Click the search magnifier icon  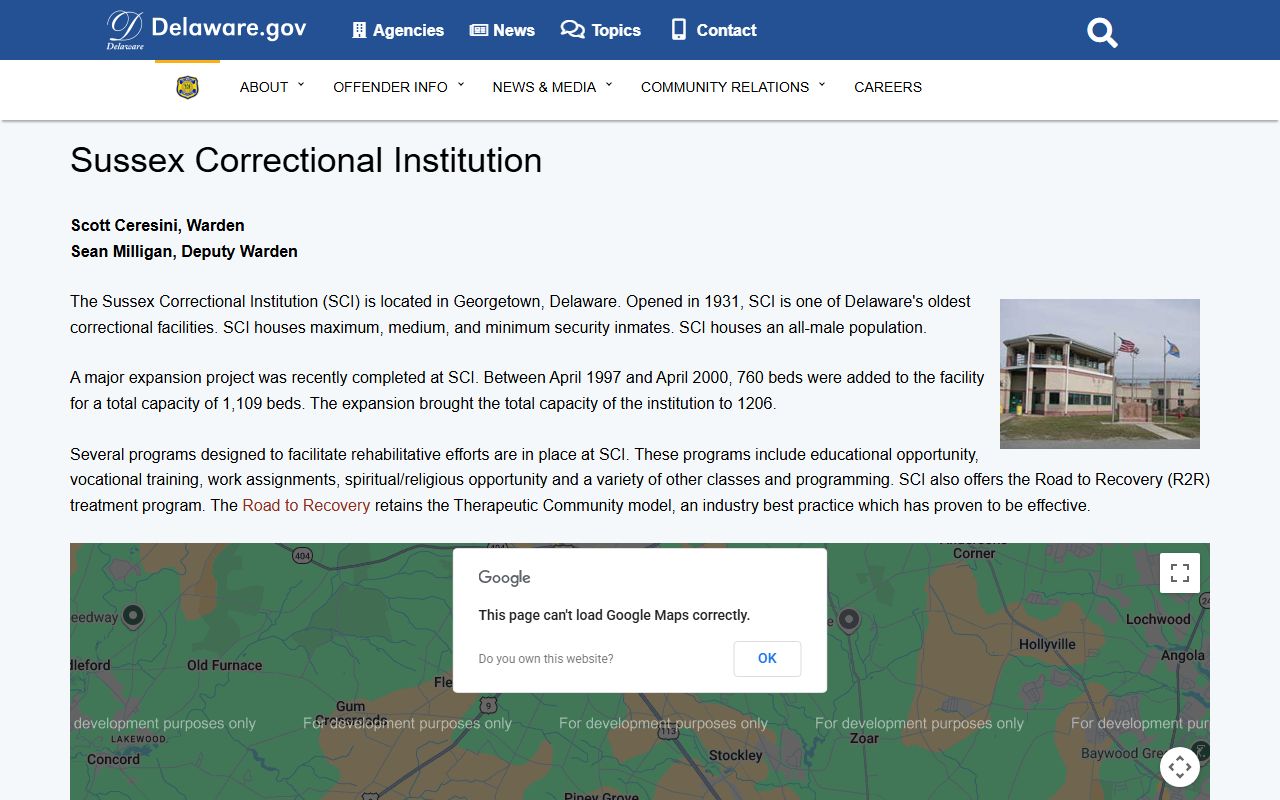1102,32
